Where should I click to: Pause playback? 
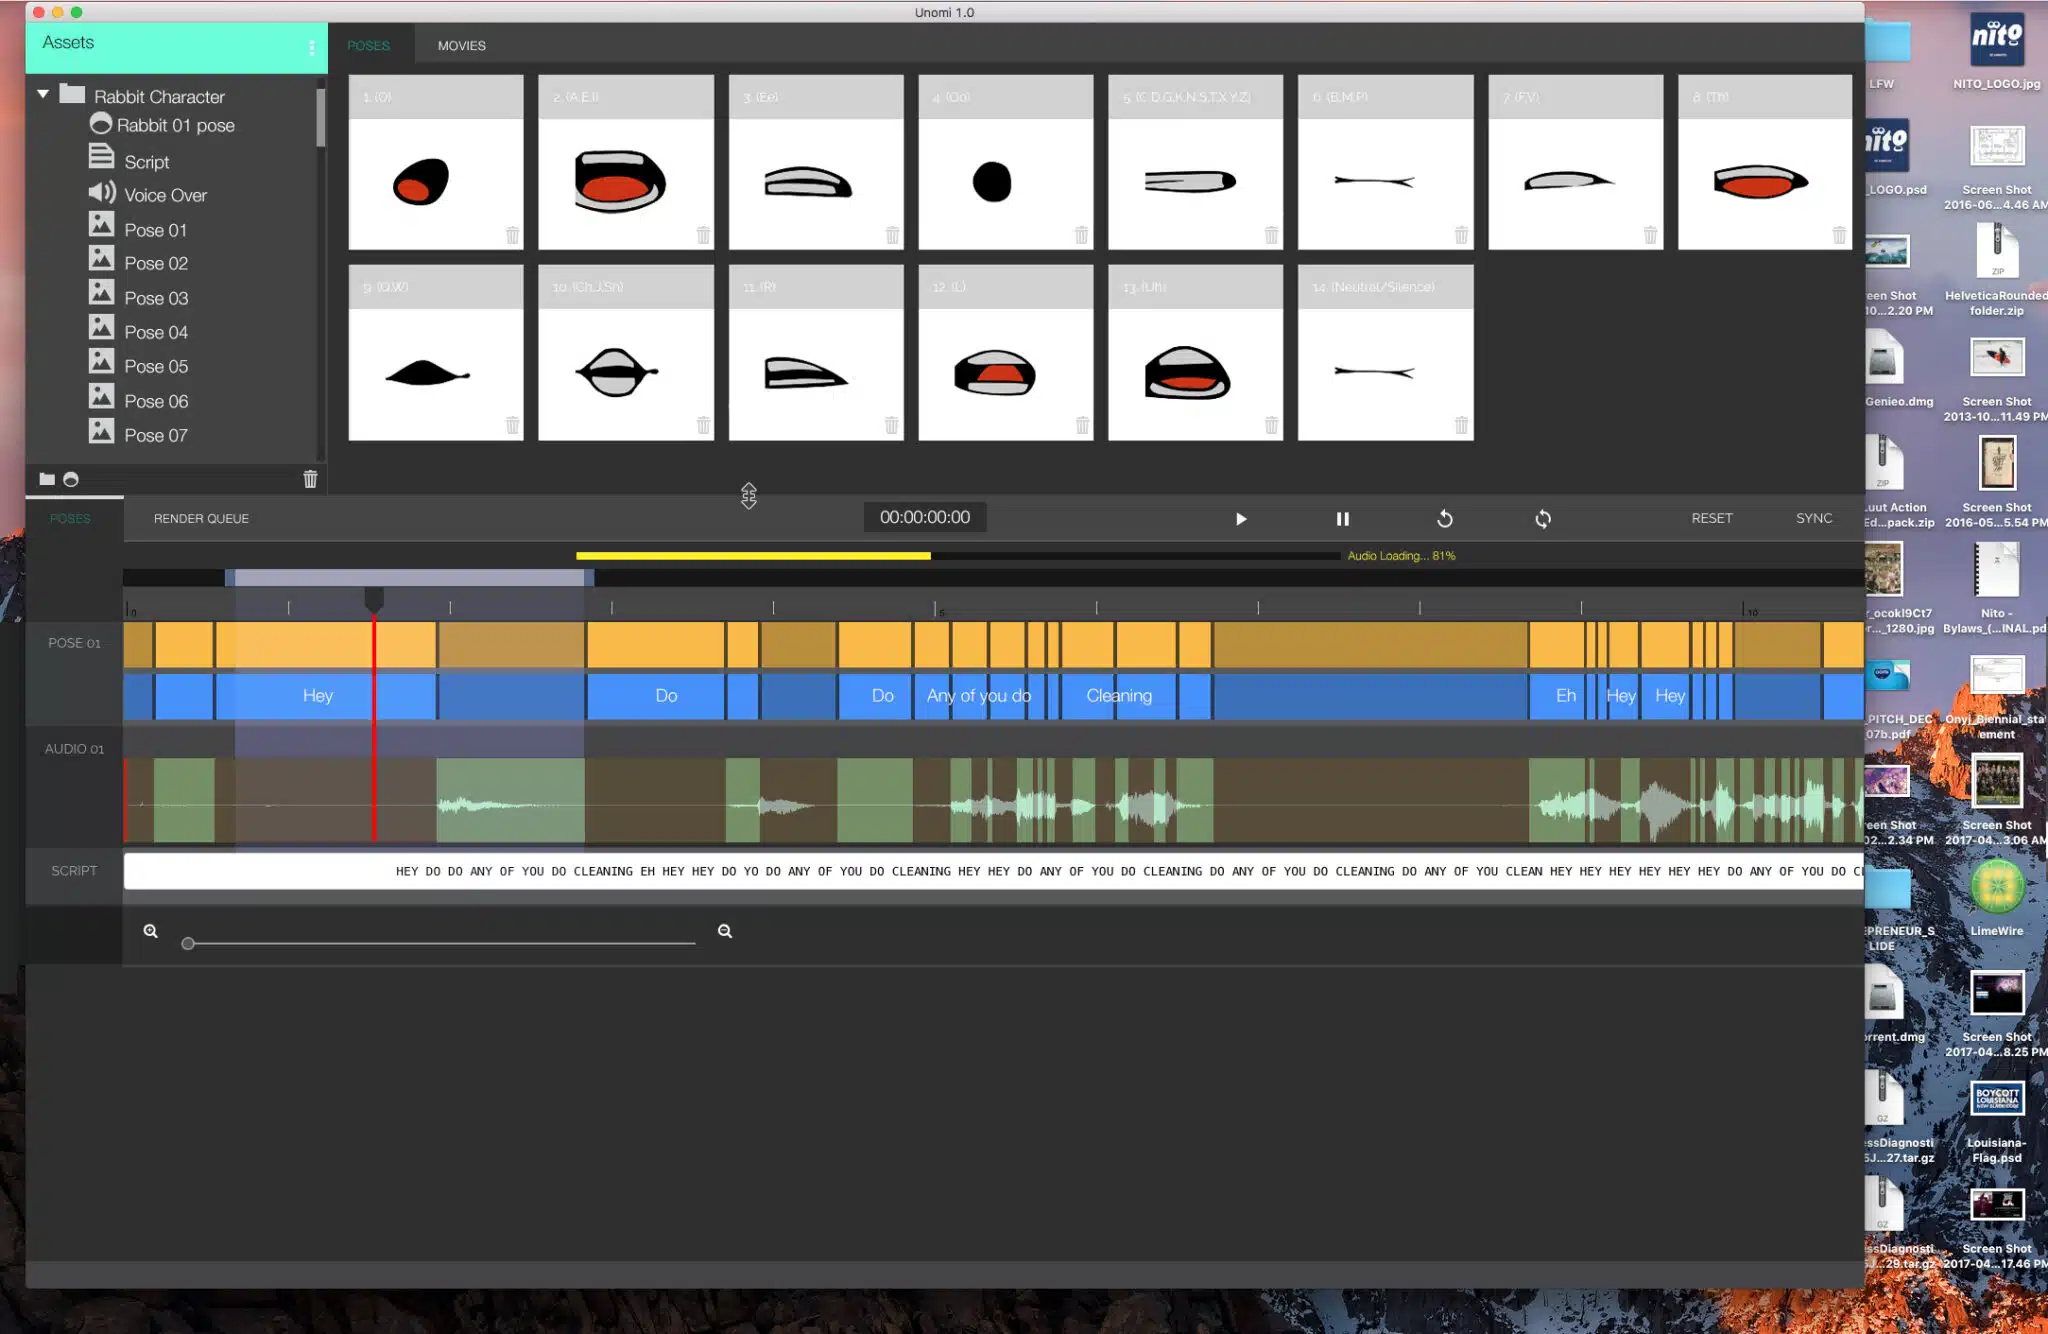1342,519
